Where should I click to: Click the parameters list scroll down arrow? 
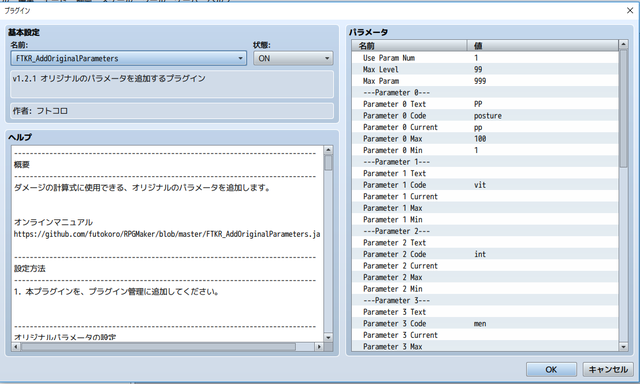point(623,347)
